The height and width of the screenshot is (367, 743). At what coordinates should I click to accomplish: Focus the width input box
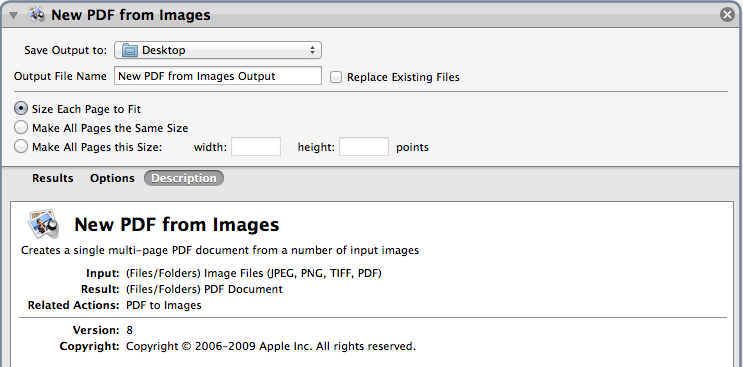[x=256, y=147]
